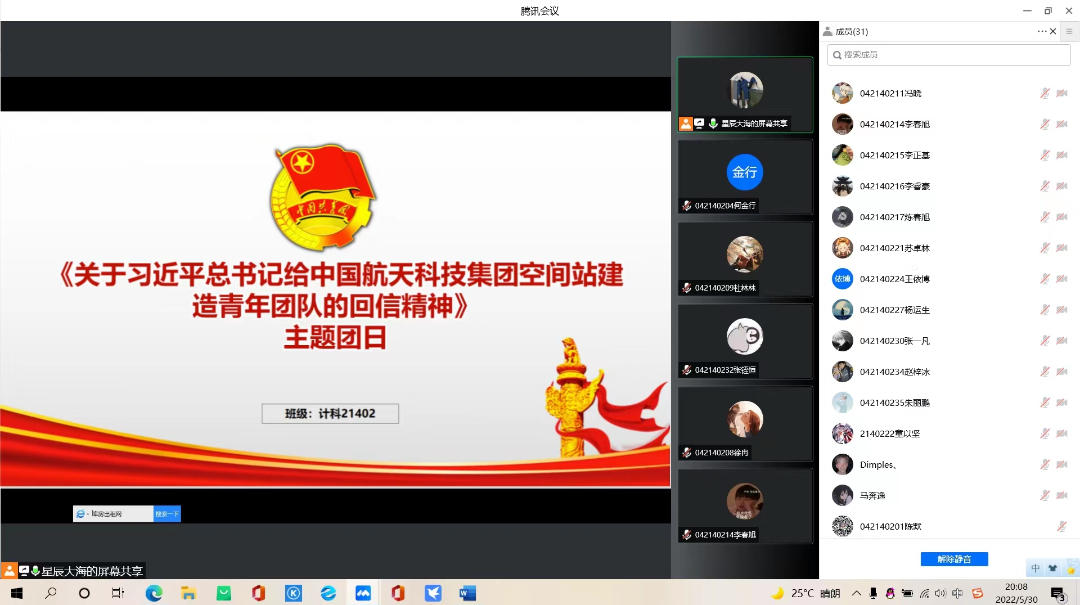The image size is (1080, 605).
Task: Open the blue bird app on taskbar
Action: [x=433, y=593]
